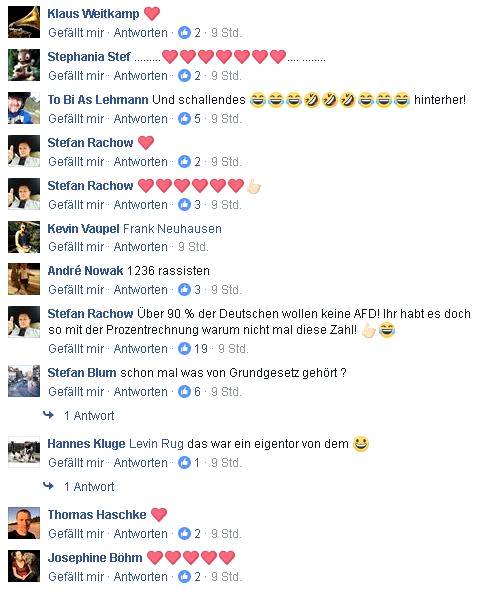482x590 pixels.
Task: Toggle Gefällt mir on Stephania Stef's comment
Action: pyautogui.click(x=76, y=76)
